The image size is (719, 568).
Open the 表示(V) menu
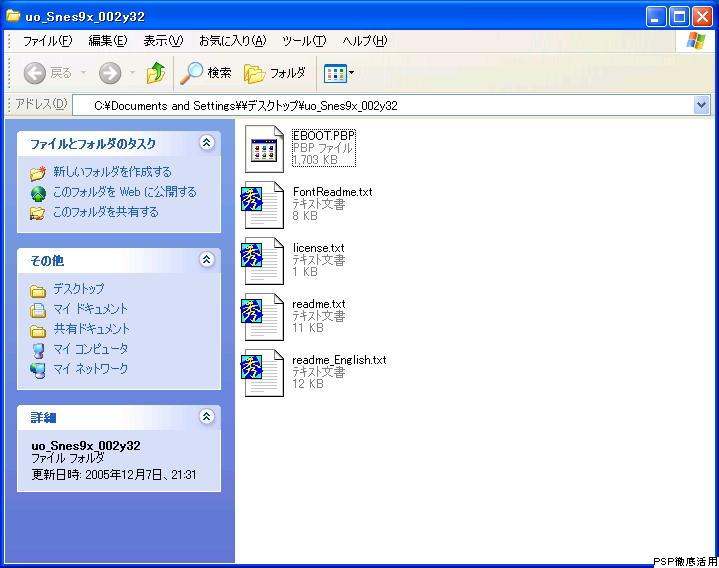[163, 41]
